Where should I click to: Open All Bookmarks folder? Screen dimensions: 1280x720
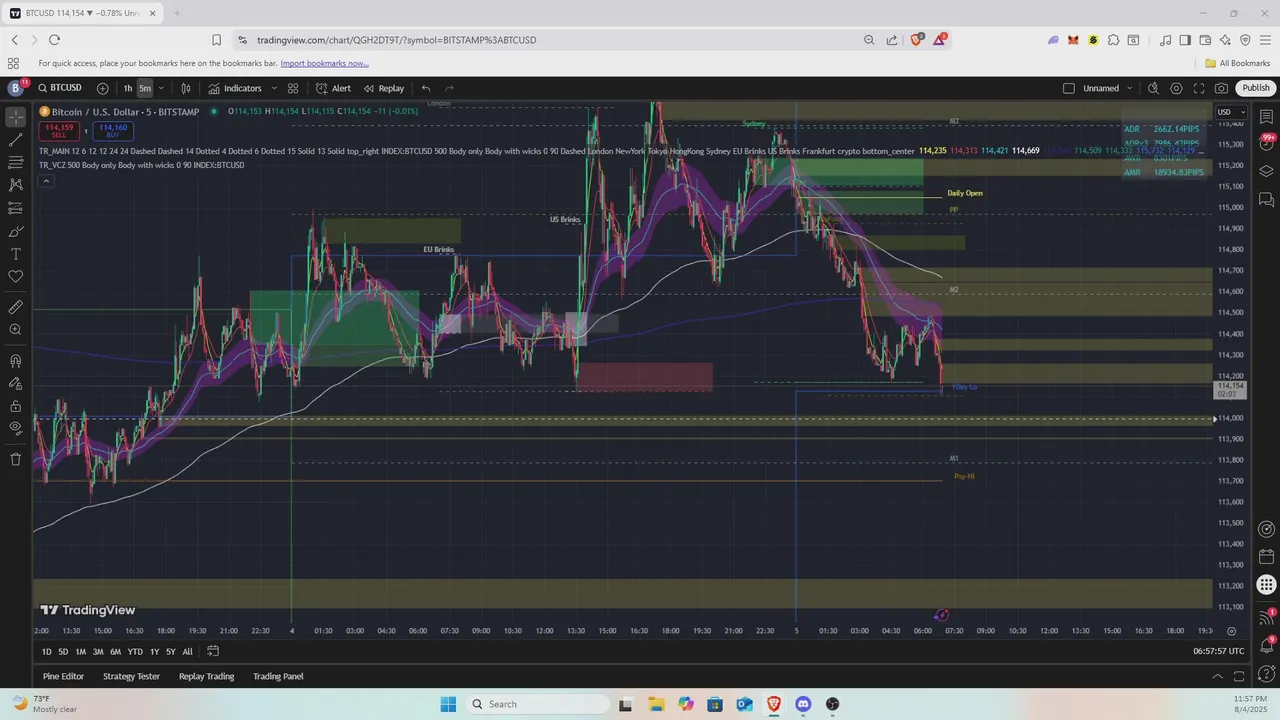pos(1238,63)
